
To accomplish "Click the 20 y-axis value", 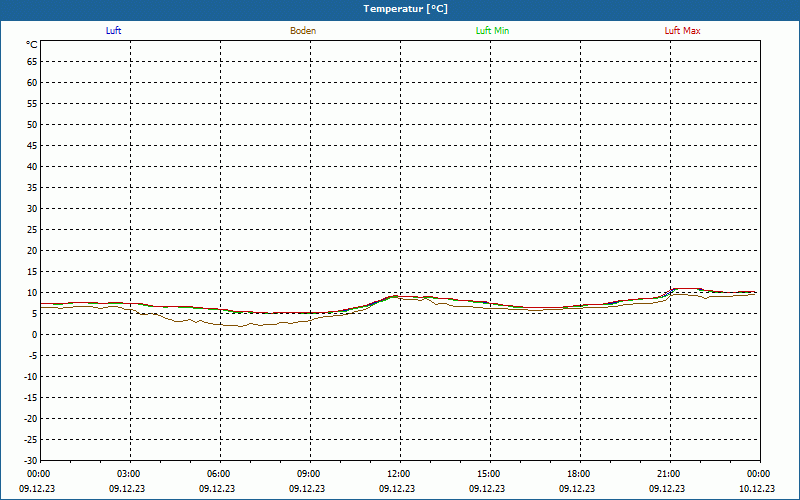I will click(x=32, y=251).
